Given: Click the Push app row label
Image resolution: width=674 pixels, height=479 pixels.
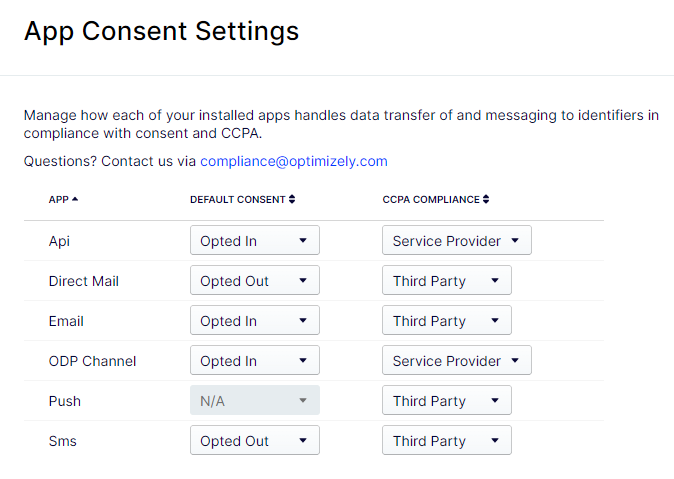Looking at the screenshot, I should (65, 401).
